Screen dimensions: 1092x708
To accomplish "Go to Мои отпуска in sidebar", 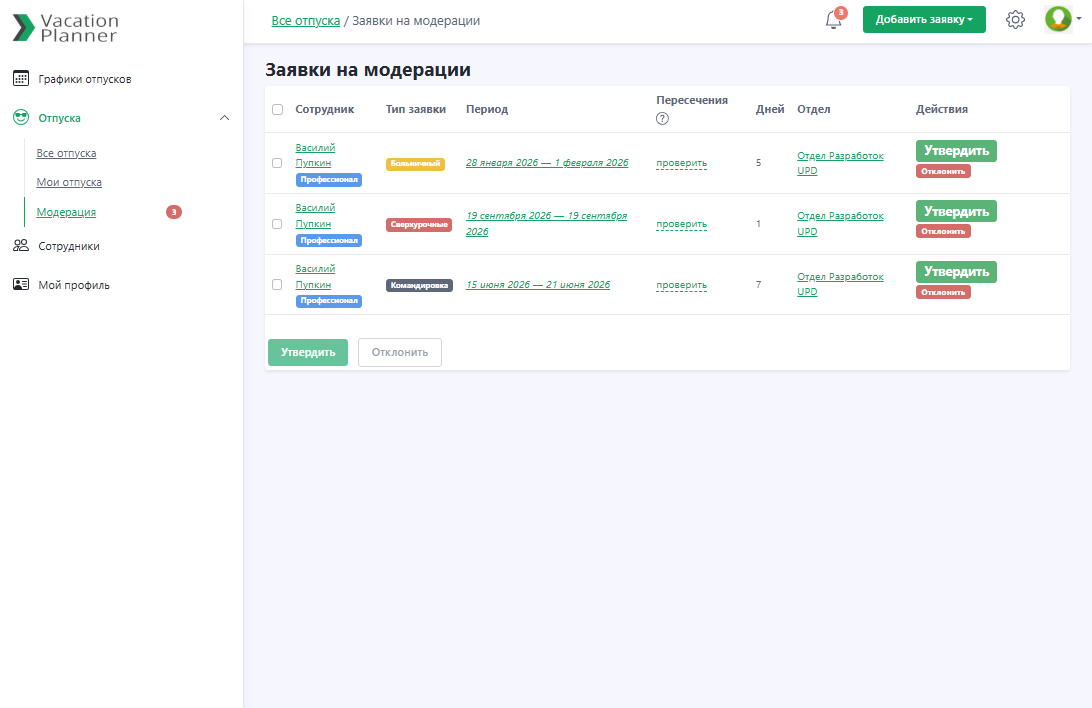I will tap(69, 182).
